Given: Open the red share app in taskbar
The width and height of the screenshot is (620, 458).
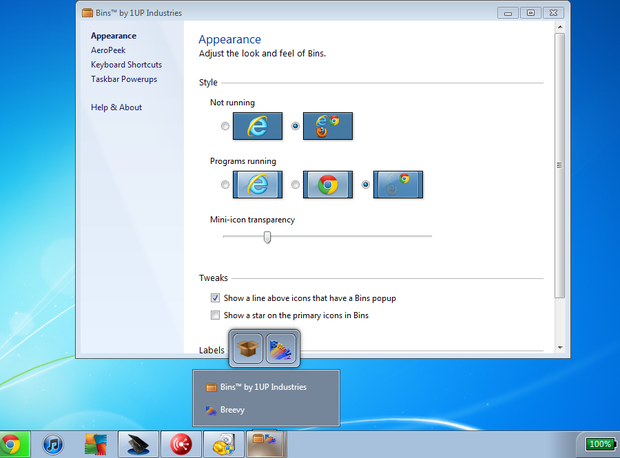Looking at the screenshot, I should (181, 444).
